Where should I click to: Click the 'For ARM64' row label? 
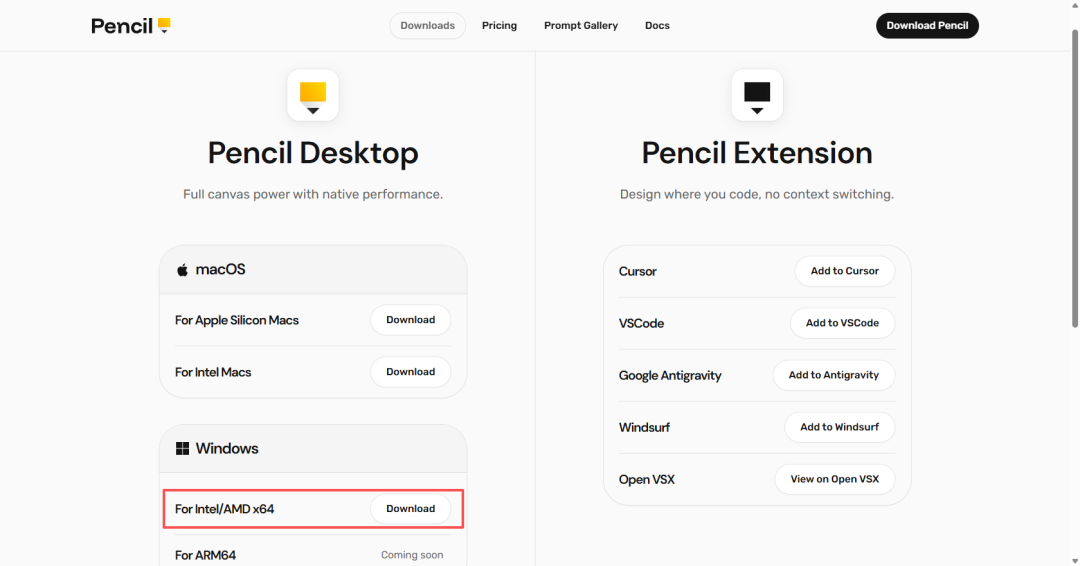tap(205, 555)
